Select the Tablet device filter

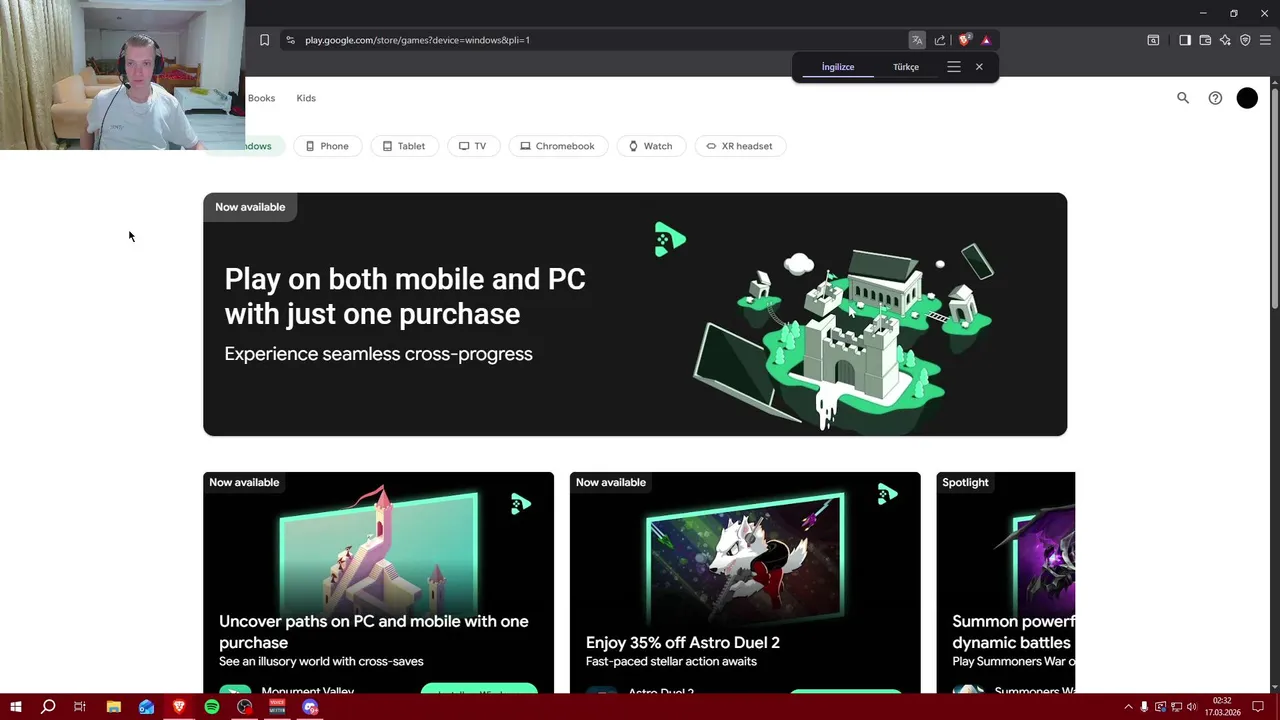[x=404, y=146]
